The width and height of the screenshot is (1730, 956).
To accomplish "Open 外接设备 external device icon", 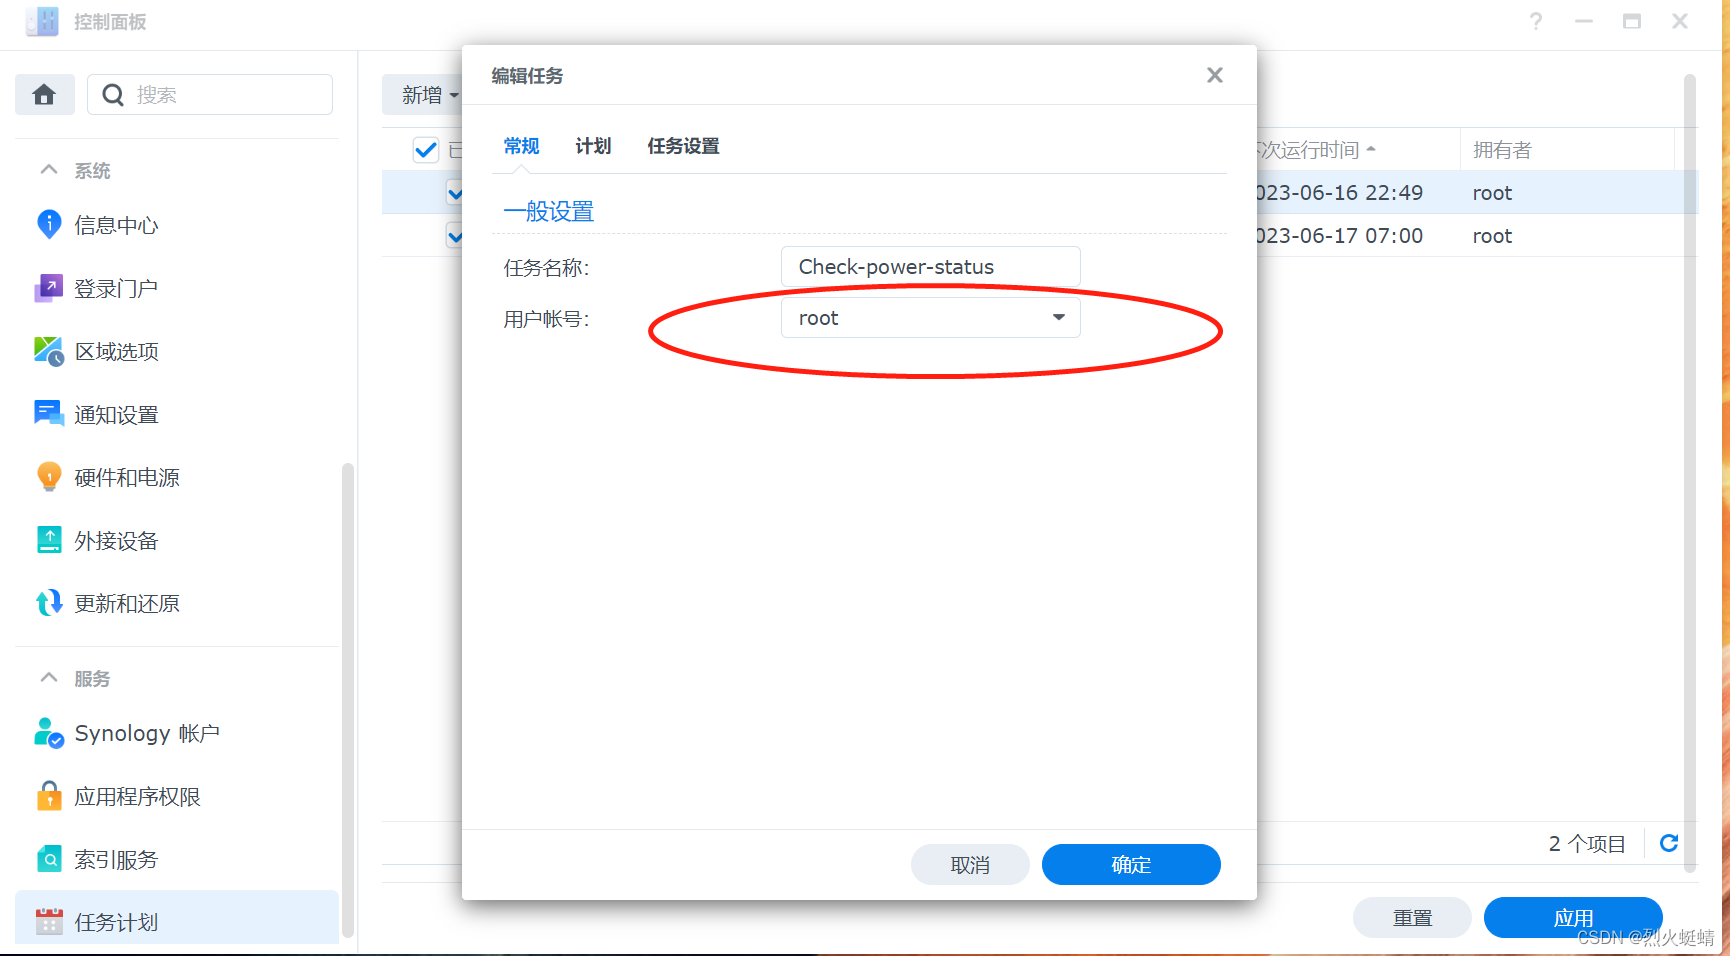I will click(48, 540).
